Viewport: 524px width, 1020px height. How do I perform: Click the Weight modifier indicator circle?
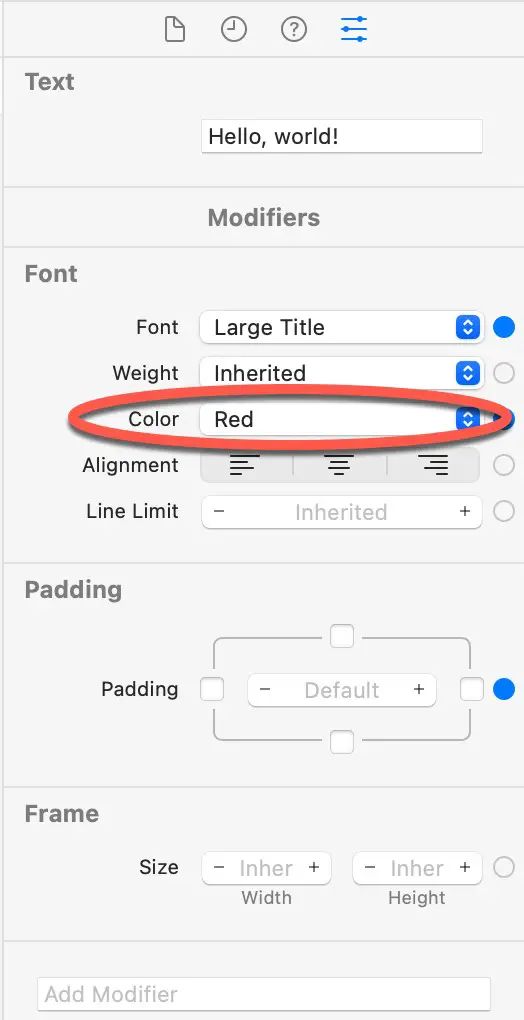tap(504, 373)
